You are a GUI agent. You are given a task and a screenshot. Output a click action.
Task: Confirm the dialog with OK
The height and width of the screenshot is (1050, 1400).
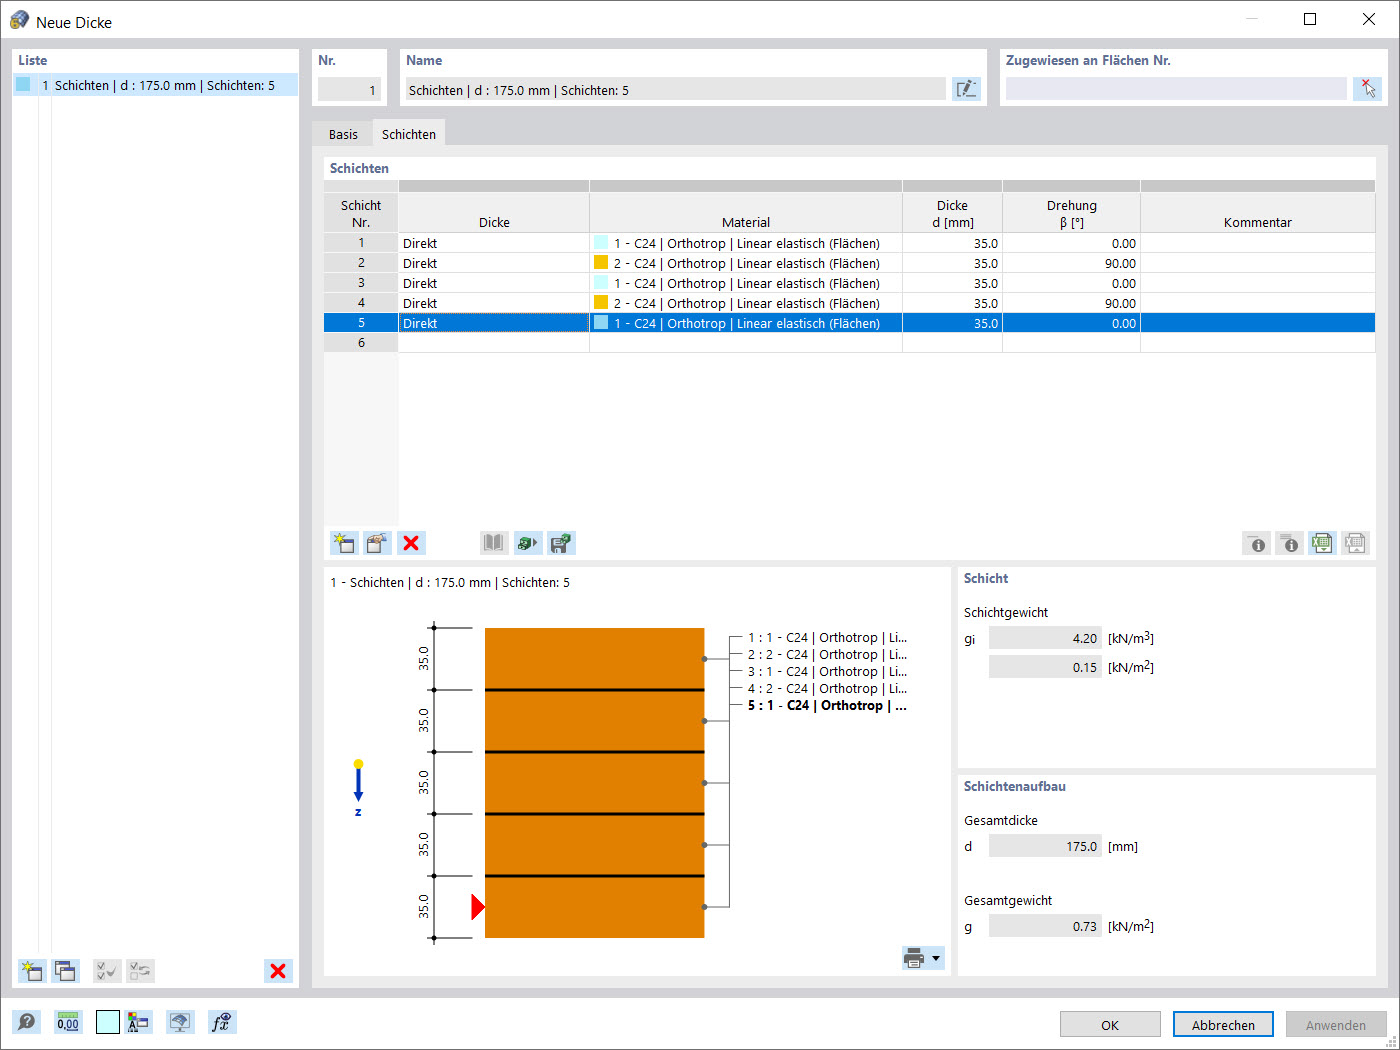click(x=1110, y=1024)
